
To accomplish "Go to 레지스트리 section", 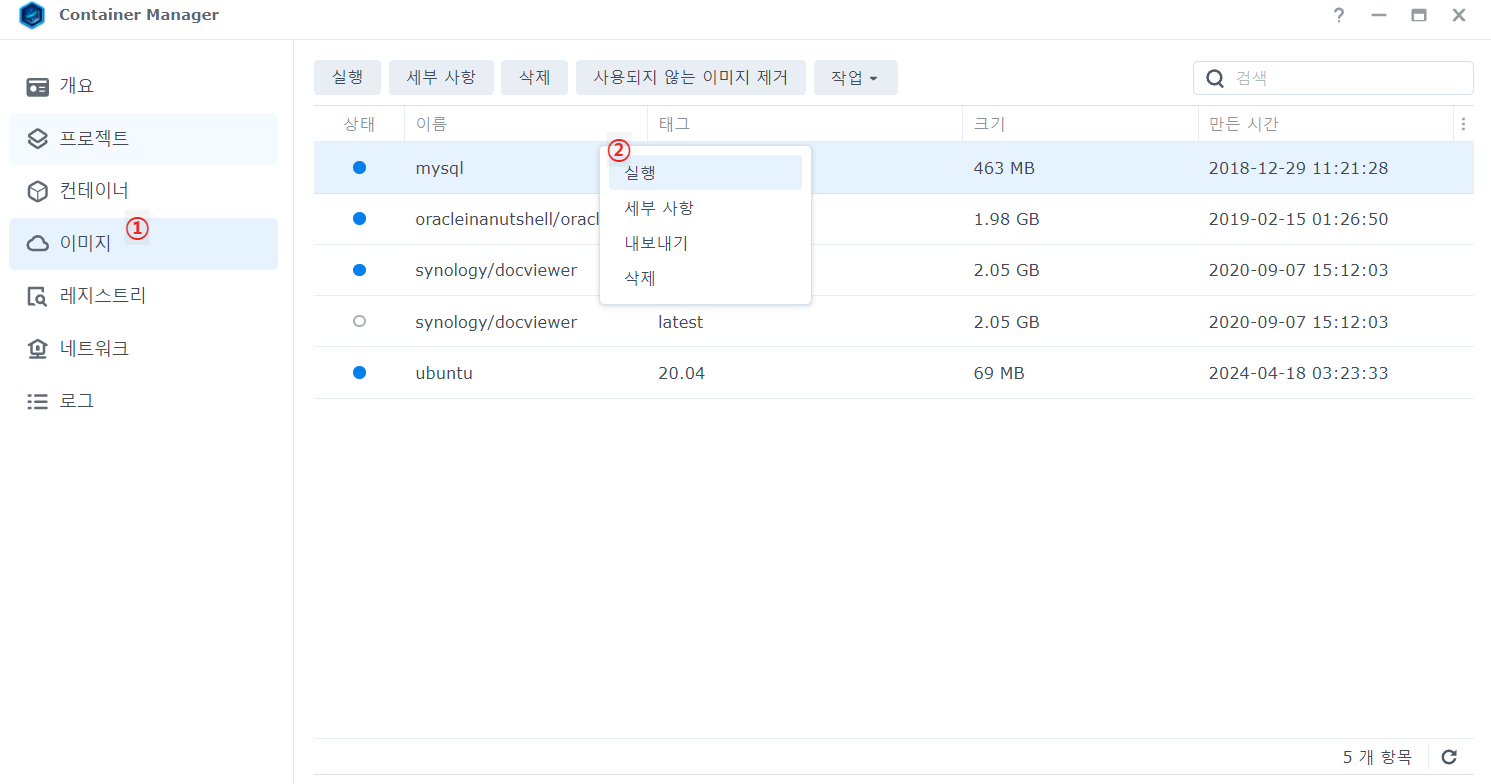I will 143,296.
